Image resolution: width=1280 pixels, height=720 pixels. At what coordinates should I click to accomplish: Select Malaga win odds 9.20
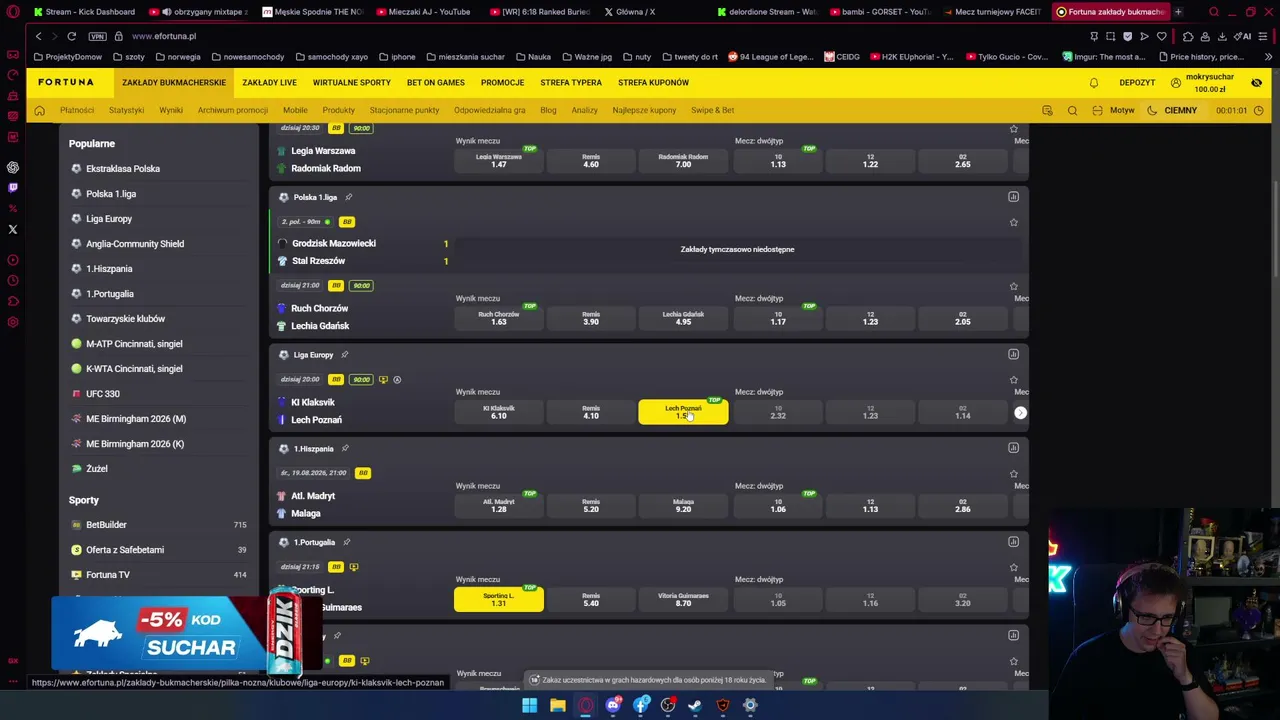pos(683,506)
